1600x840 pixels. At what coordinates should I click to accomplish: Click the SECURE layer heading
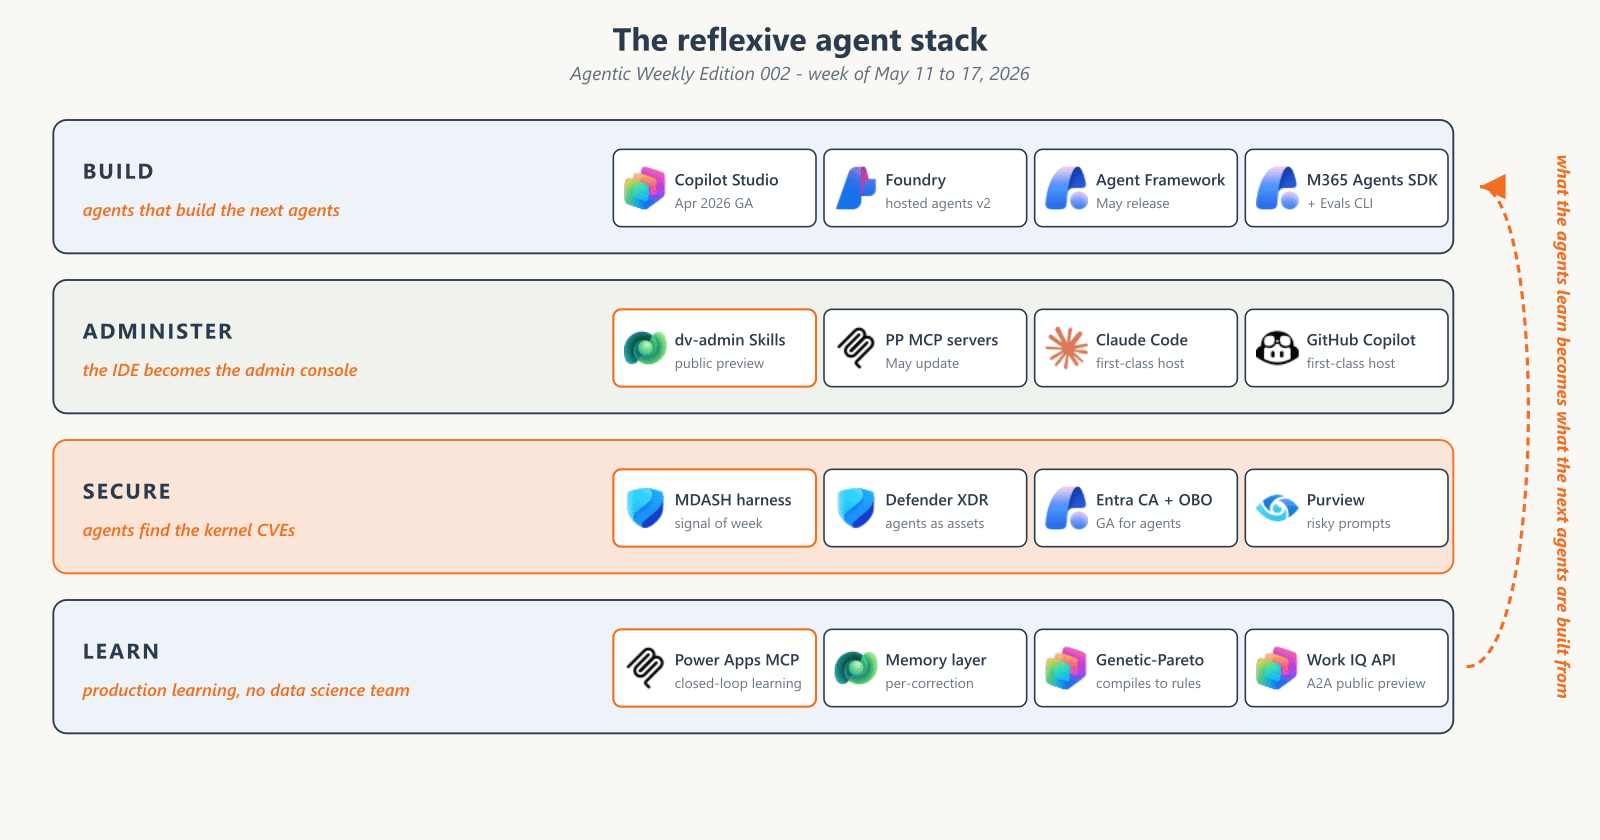click(x=127, y=491)
